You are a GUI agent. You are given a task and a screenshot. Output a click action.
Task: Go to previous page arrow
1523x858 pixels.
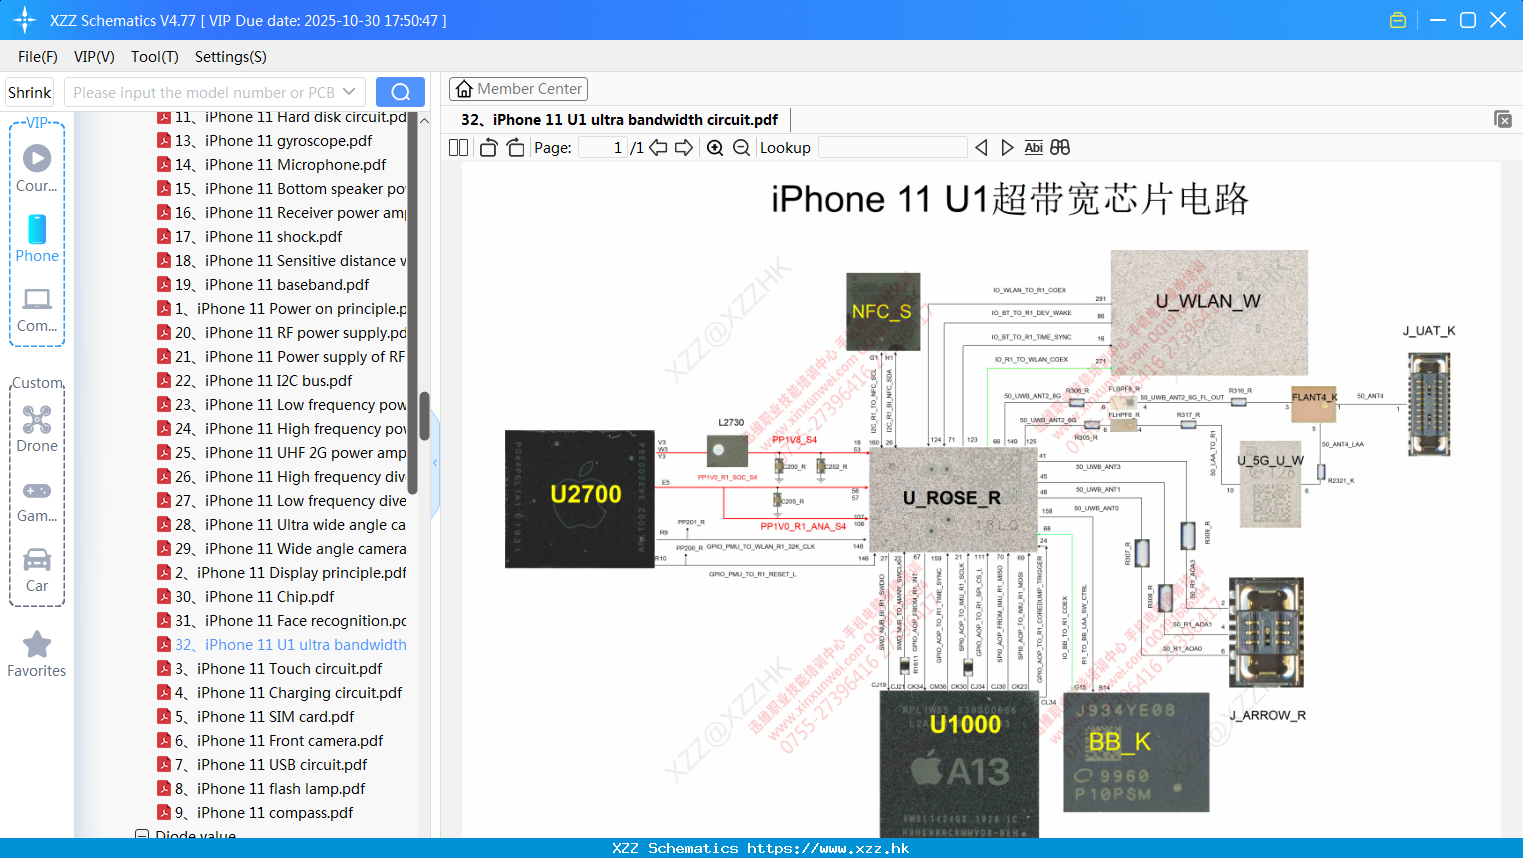point(658,148)
